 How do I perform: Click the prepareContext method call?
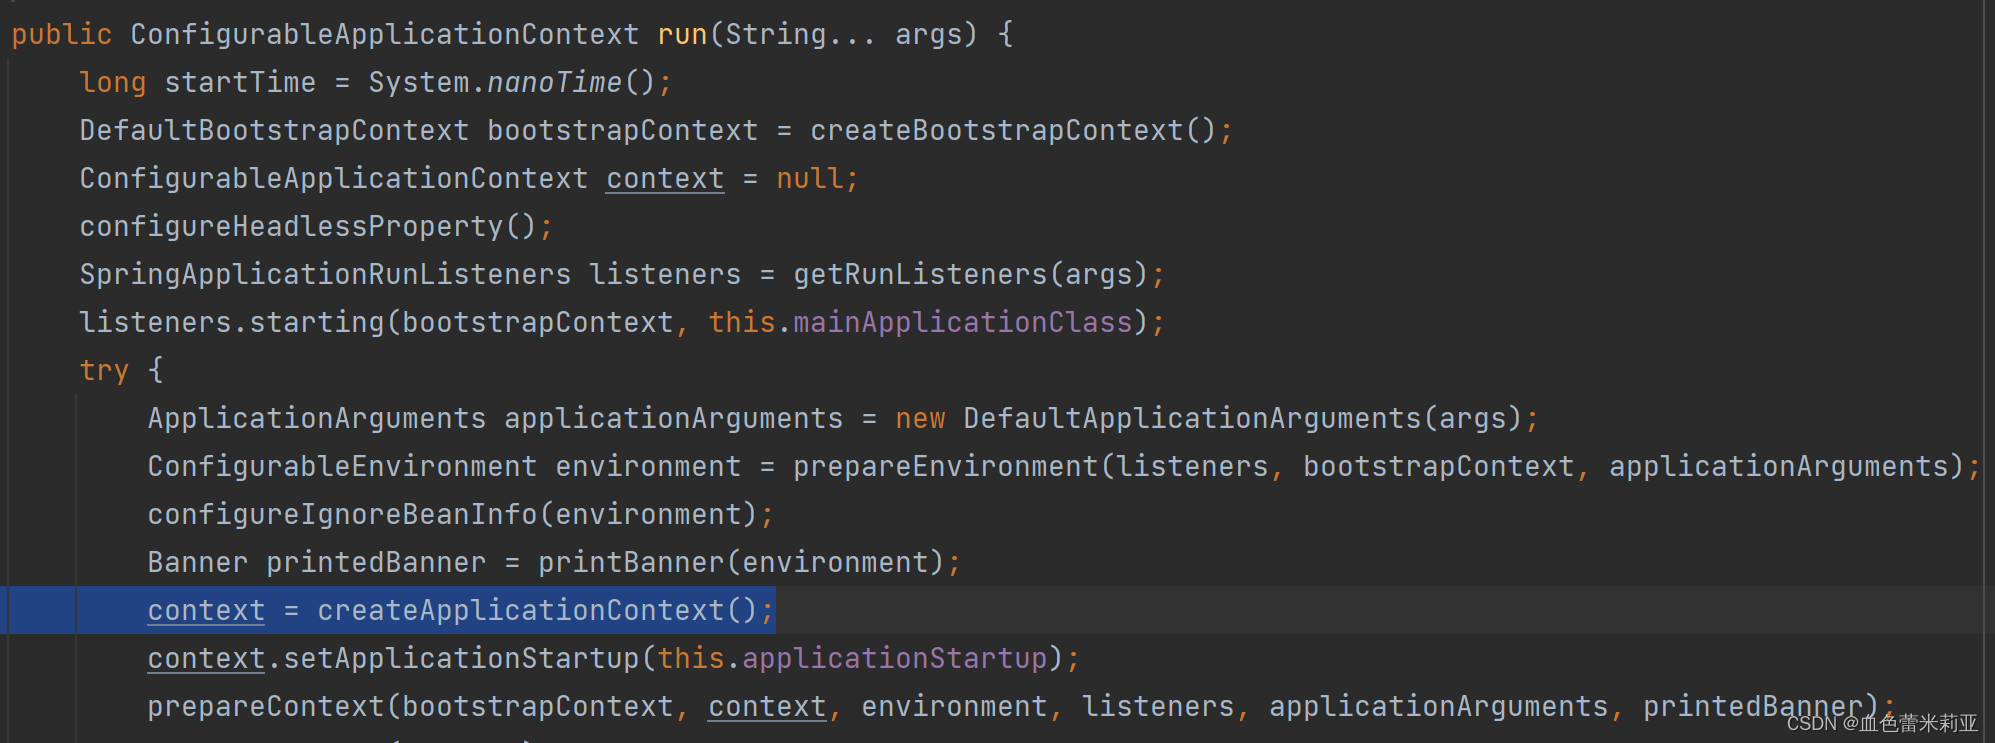point(266,706)
